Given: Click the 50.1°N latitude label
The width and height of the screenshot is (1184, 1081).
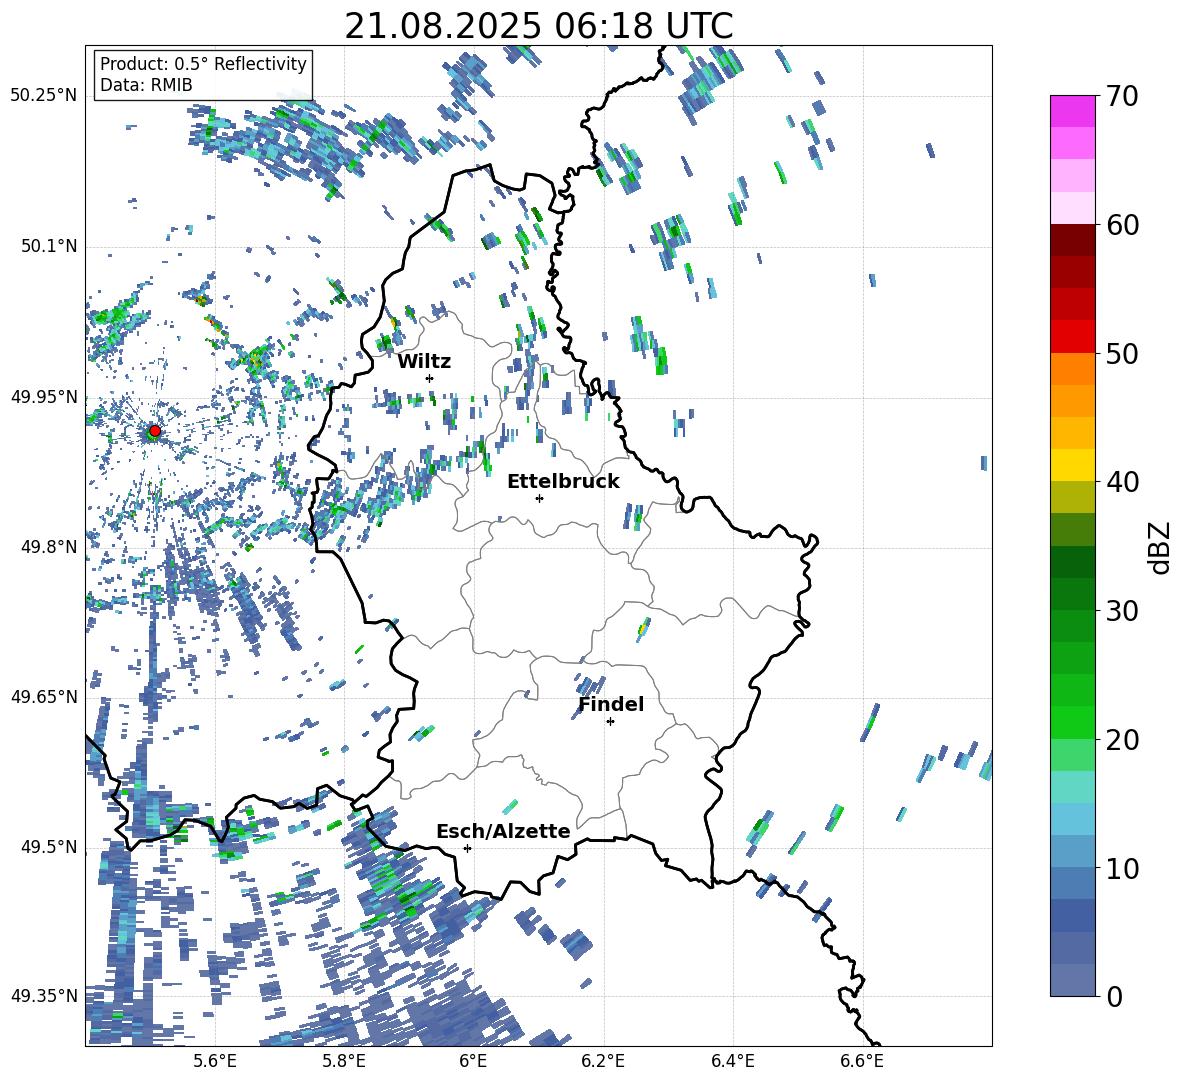Looking at the screenshot, I should (x=49, y=247).
